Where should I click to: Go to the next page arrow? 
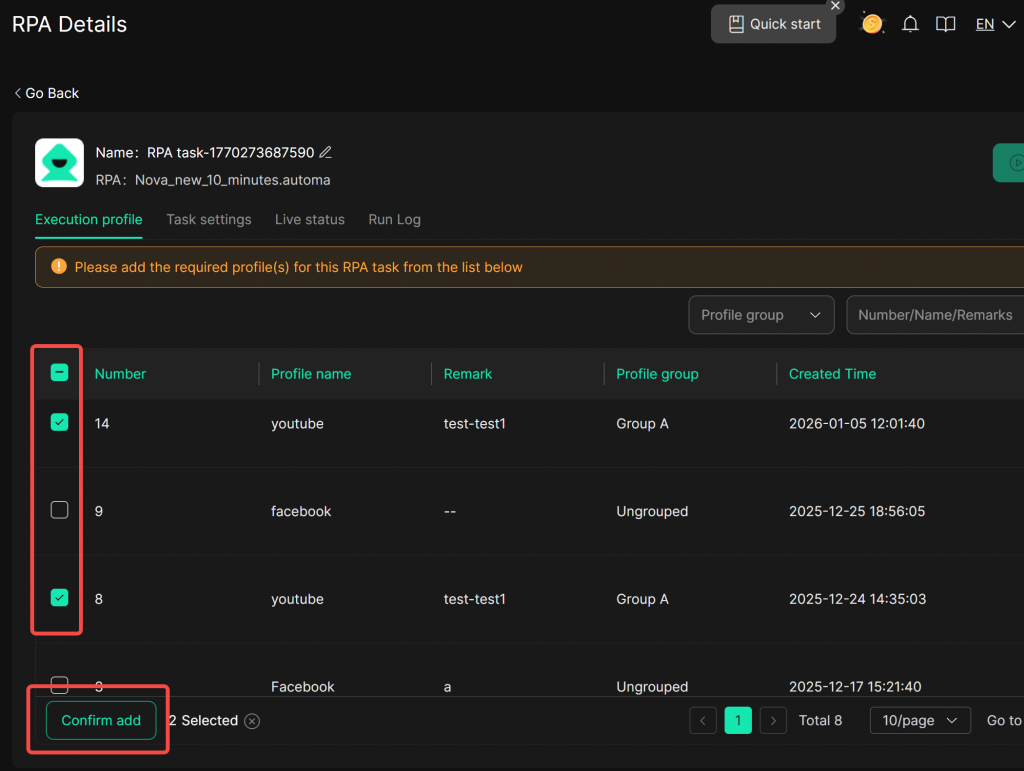click(x=772, y=721)
